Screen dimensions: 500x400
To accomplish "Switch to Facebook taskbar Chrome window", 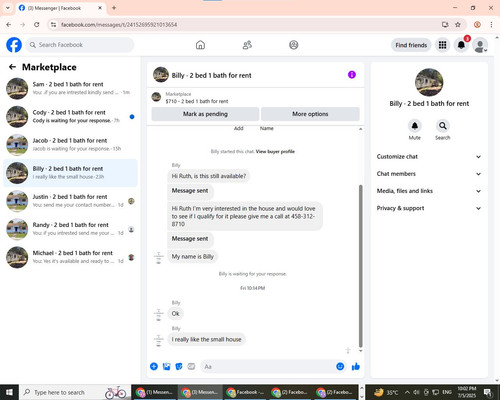I will coord(245,392).
